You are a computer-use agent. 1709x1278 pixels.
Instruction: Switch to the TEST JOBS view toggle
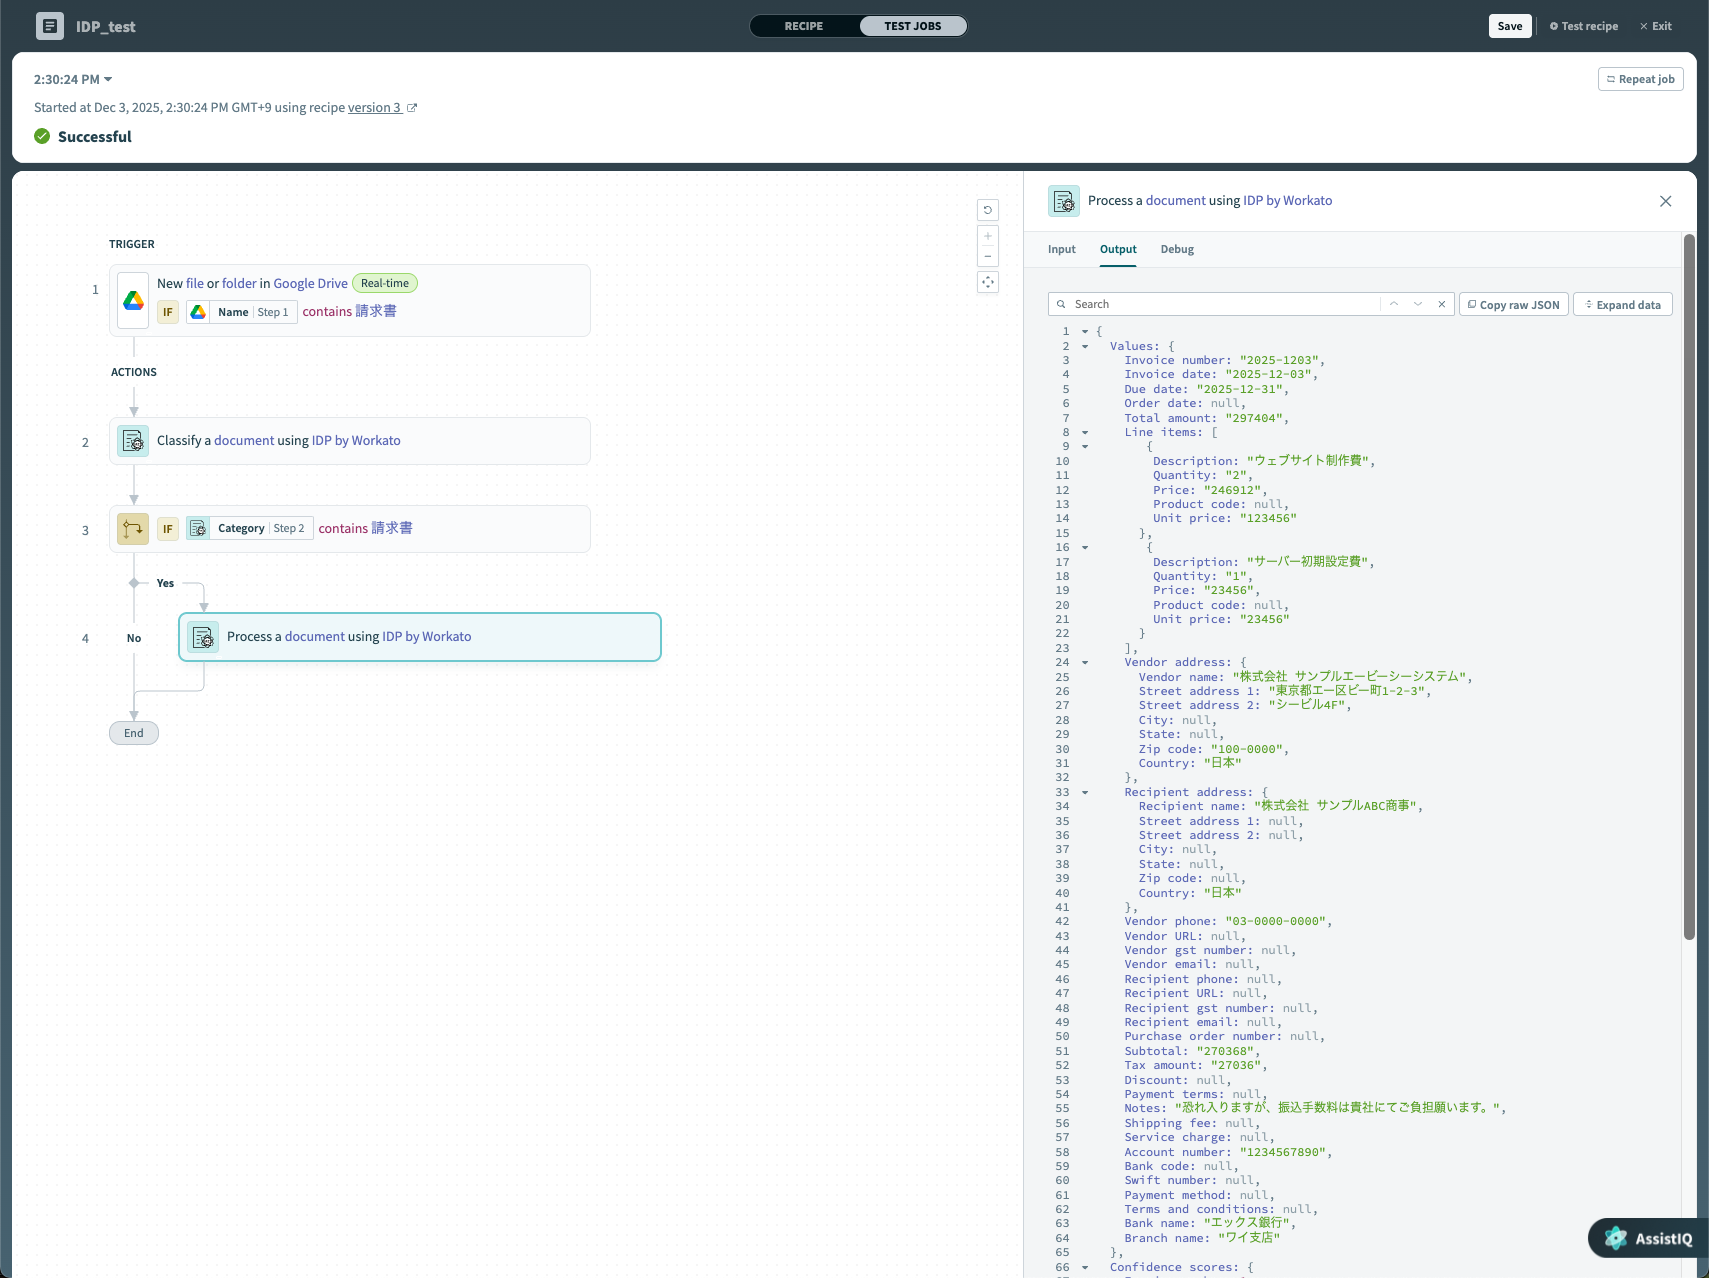coord(913,26)
